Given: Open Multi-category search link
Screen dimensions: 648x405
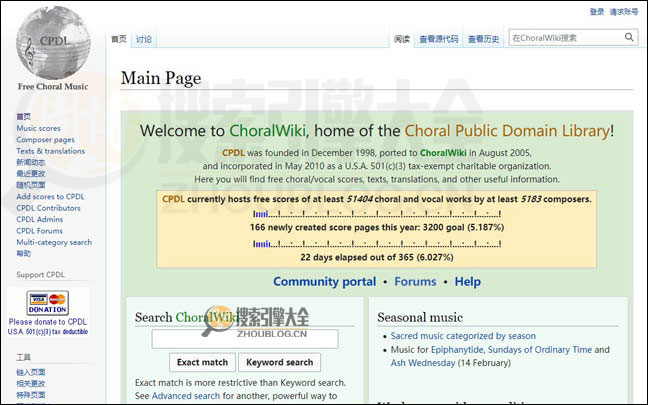Looking at the screenshot, I should 54,242.
